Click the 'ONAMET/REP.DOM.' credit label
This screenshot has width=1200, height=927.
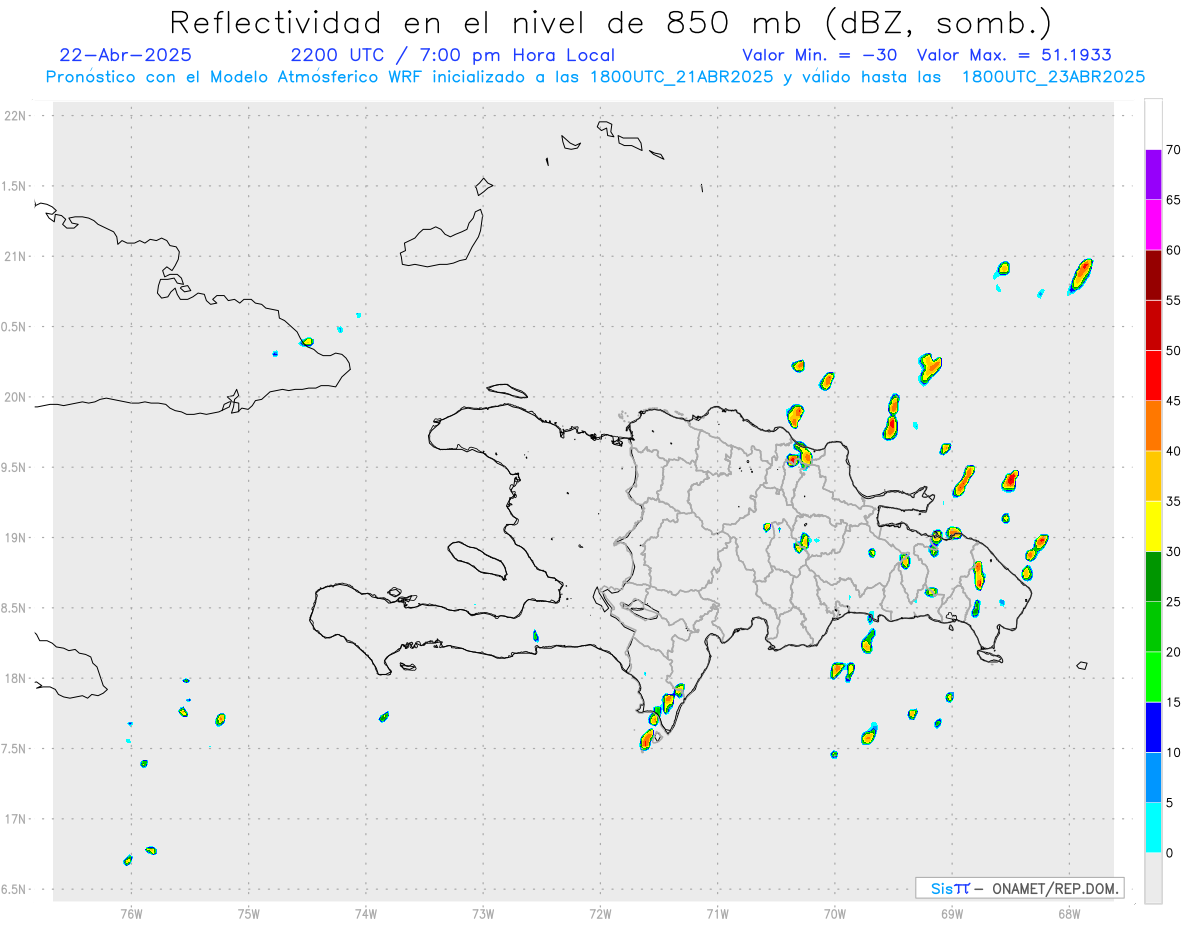point(1054,888)
